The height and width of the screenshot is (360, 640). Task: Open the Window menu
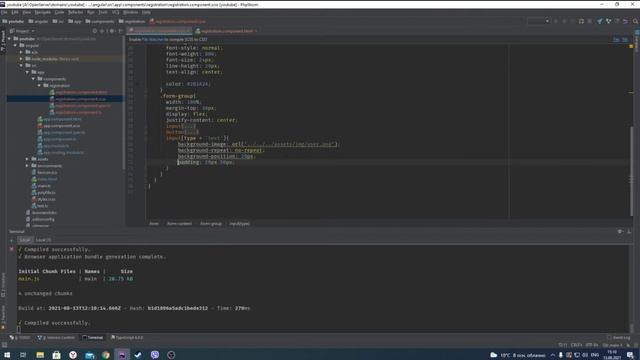[131, 12]
